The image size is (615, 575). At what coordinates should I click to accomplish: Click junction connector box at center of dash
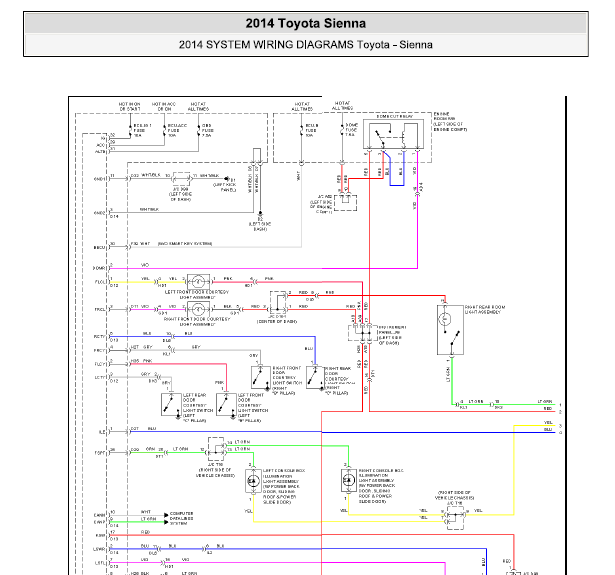278,303
